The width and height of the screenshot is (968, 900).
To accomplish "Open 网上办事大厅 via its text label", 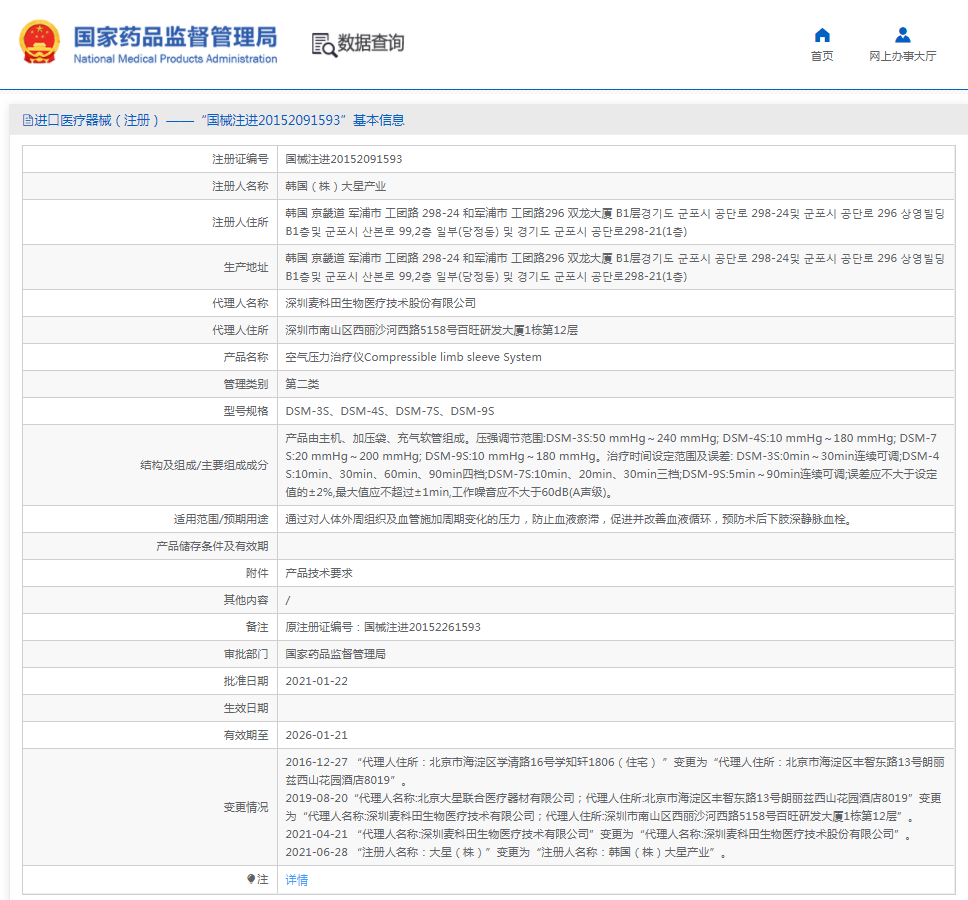I will (902, 57).
